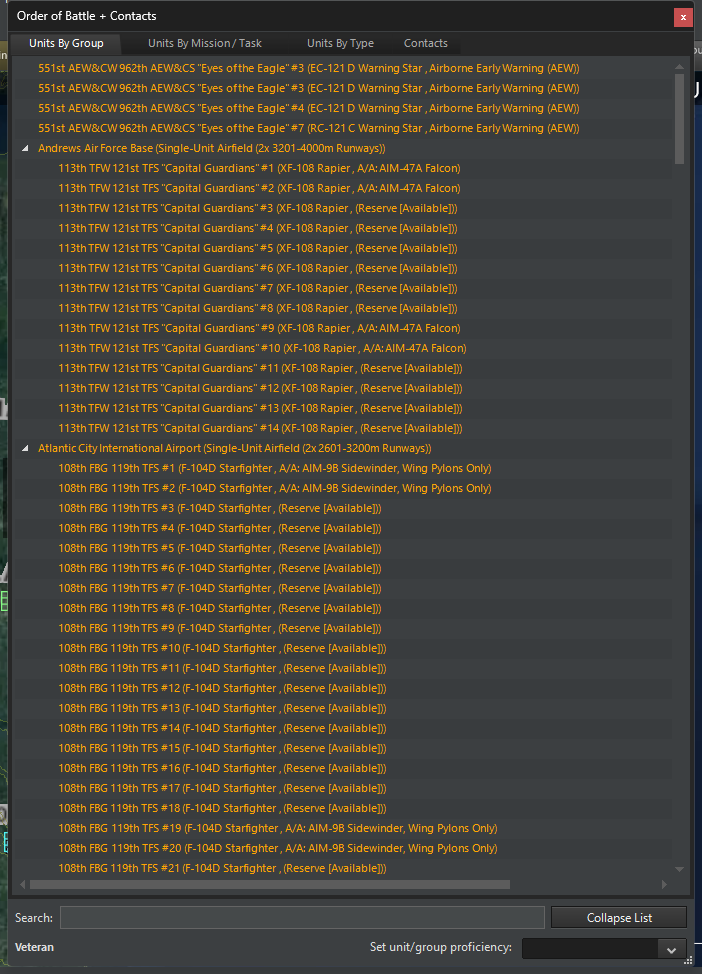The height and width of the screenshot is (974, 702).
Task: Select Capital Guardians #3 reserve unit
Action: click(258, 208)
